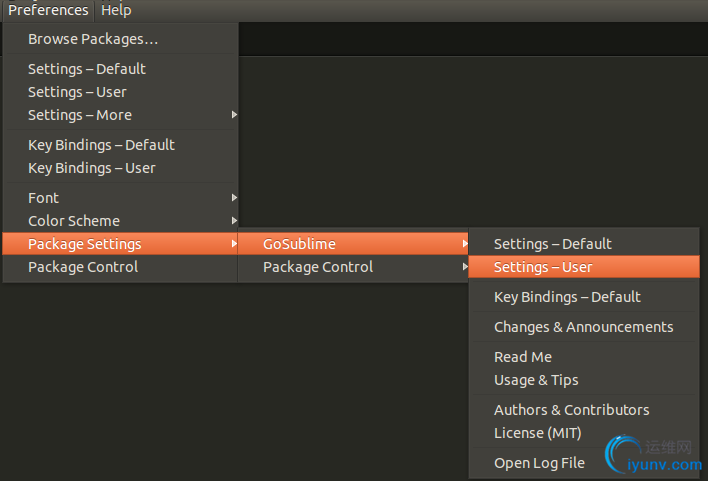The width and height of the screenshot is (708, 481).
Task: Open the Preferences menu
Action: coord(48,10)
